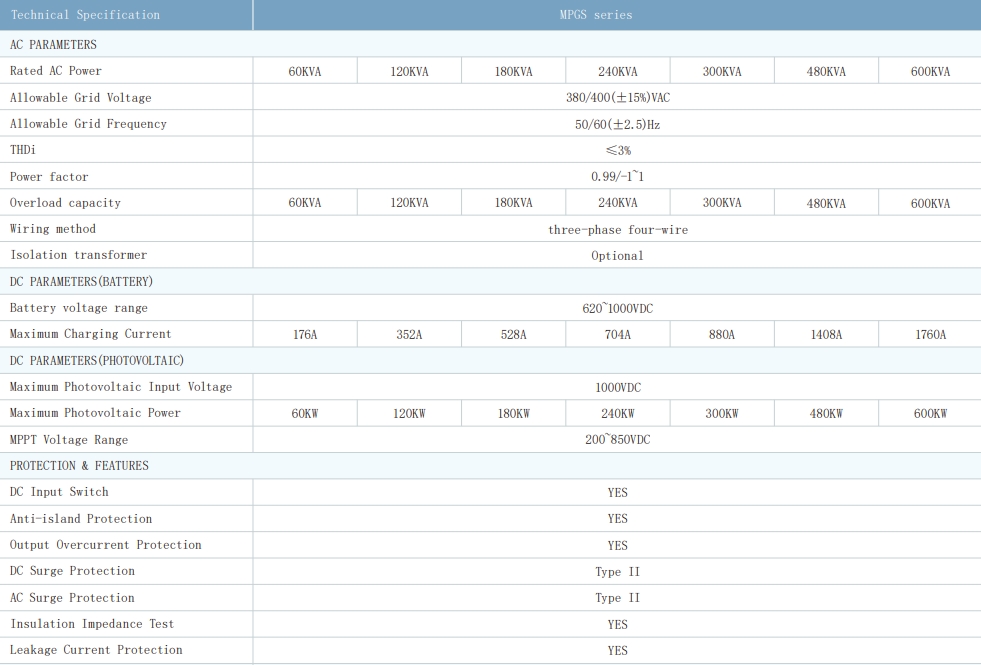Click 'Optional' in Isolation transformer row
The width and height of the screenshot is (981, 665).
click(617, 256)
